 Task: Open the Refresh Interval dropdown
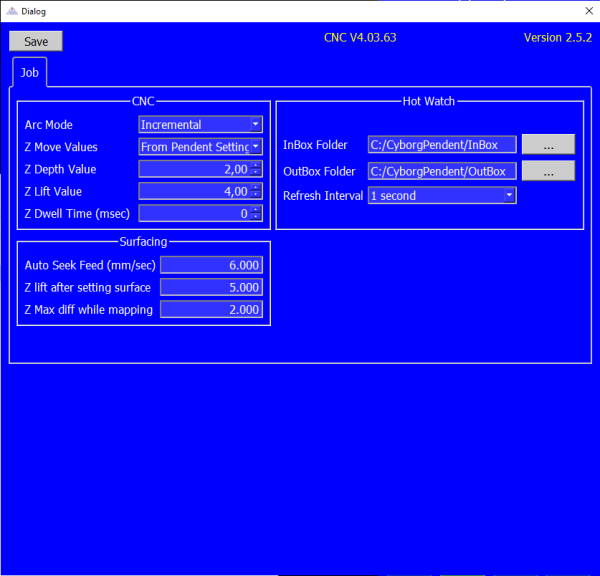tap(442, 195)
